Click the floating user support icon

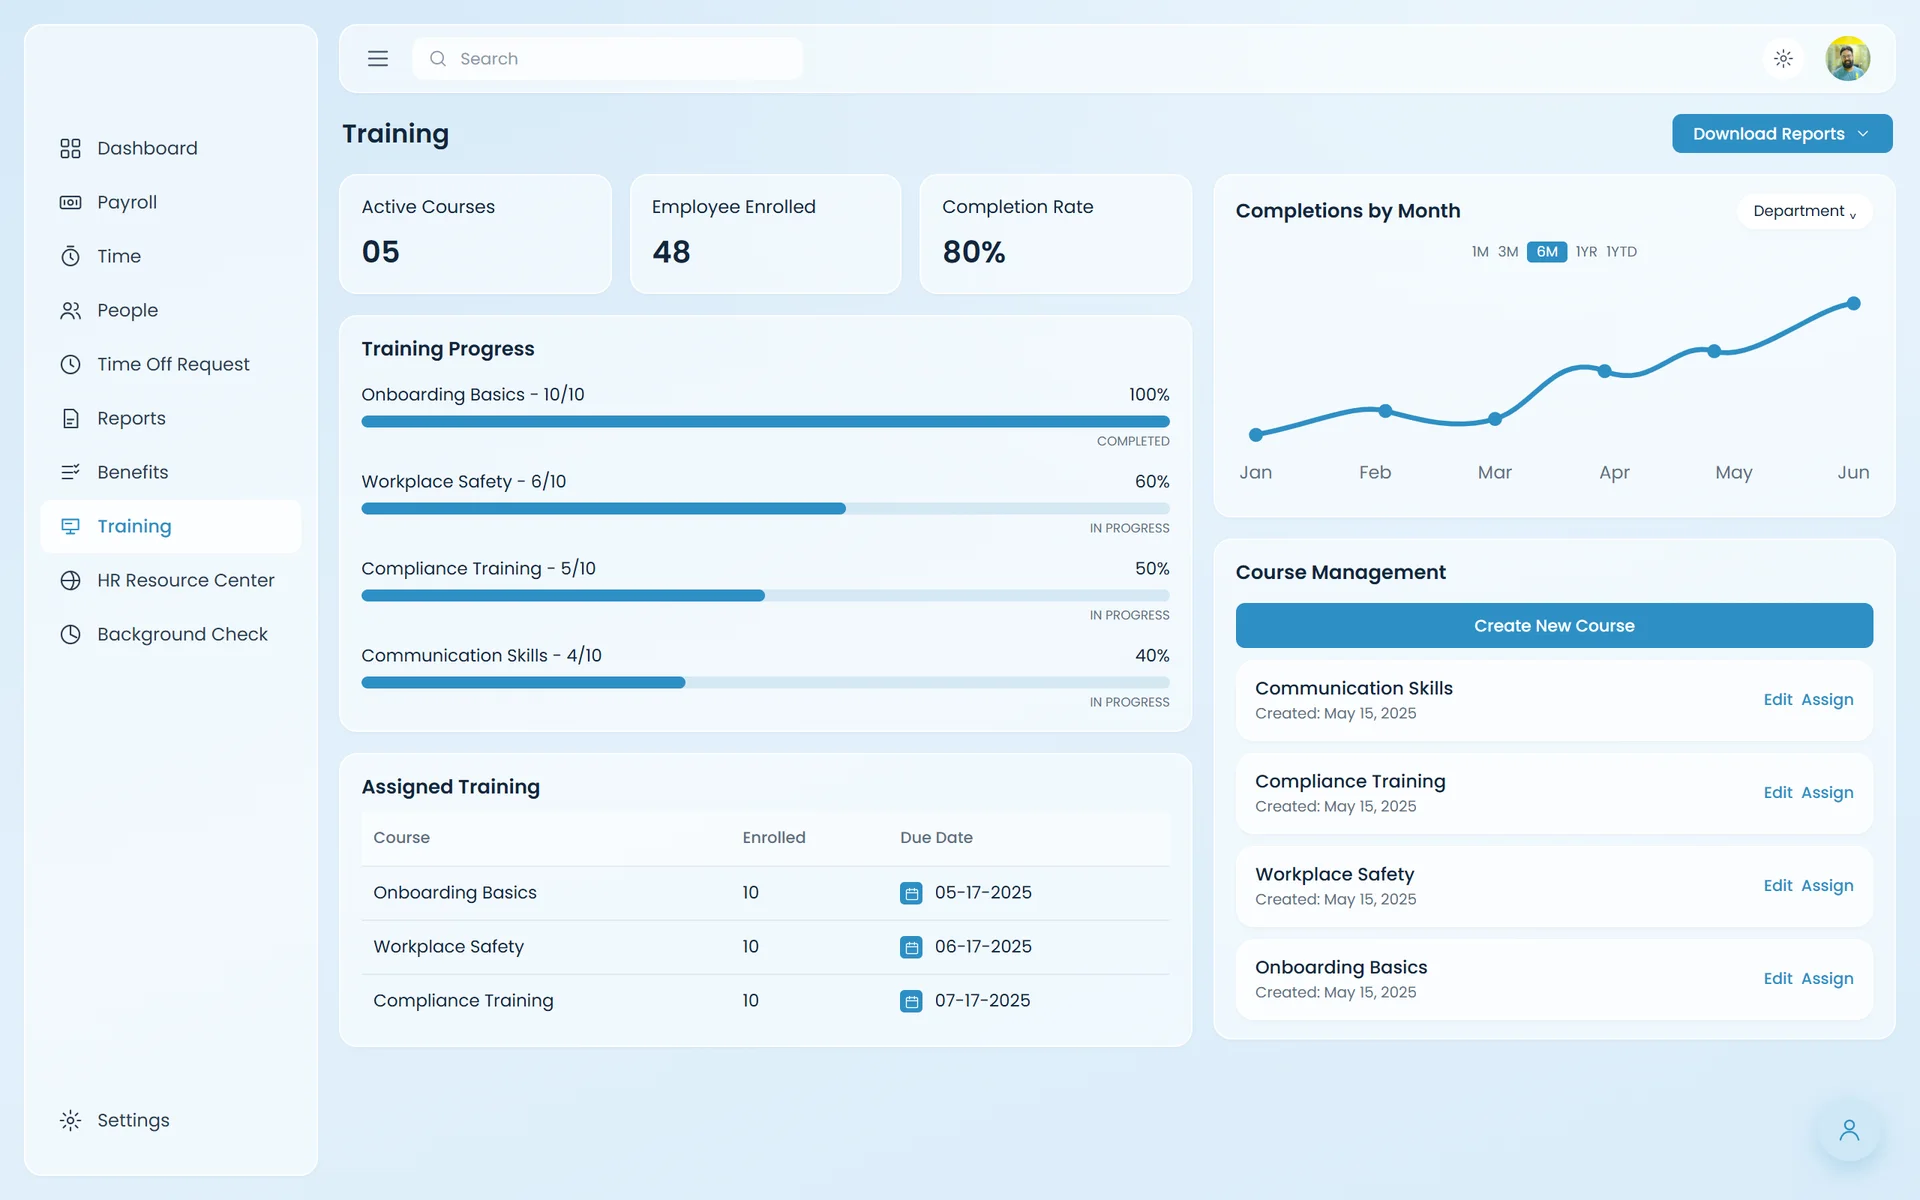(1849, 1130)
